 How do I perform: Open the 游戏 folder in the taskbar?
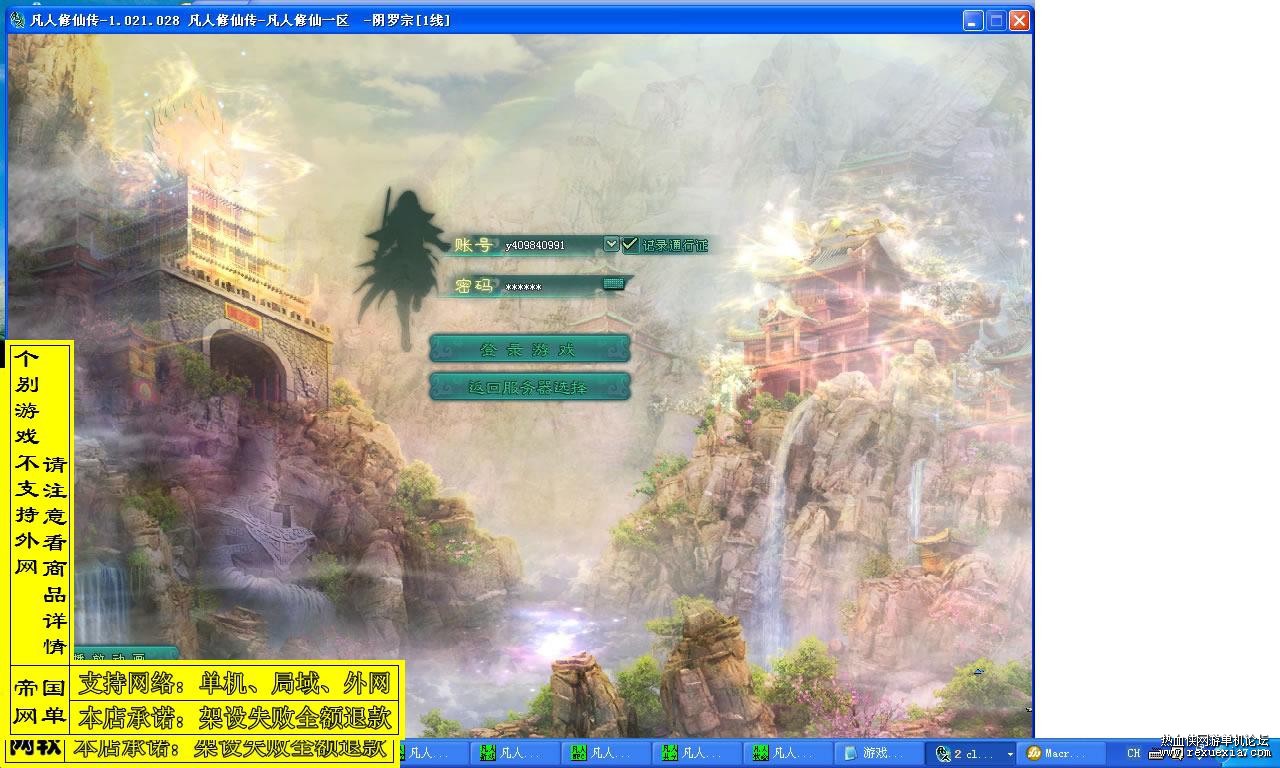click(877, 753)
